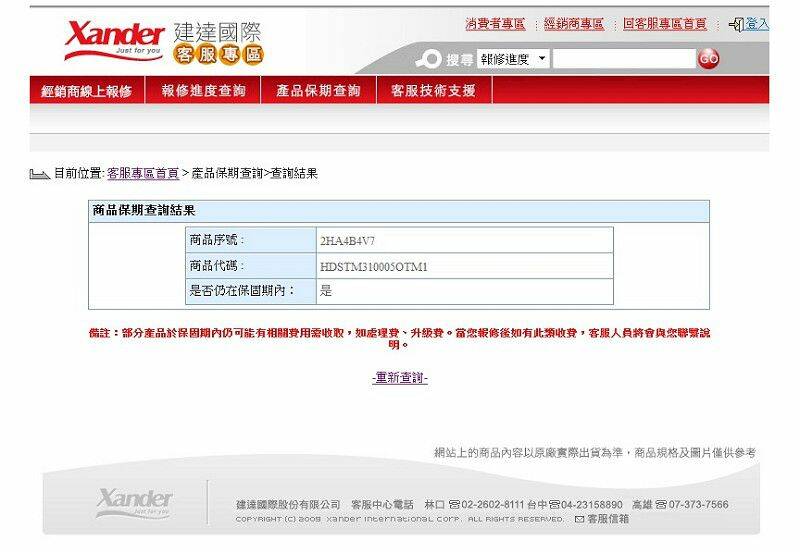Open the 經銷商線上報修 navigation tab
The height and width of the screenshot is (552, 800).
[x=86, y=91]
